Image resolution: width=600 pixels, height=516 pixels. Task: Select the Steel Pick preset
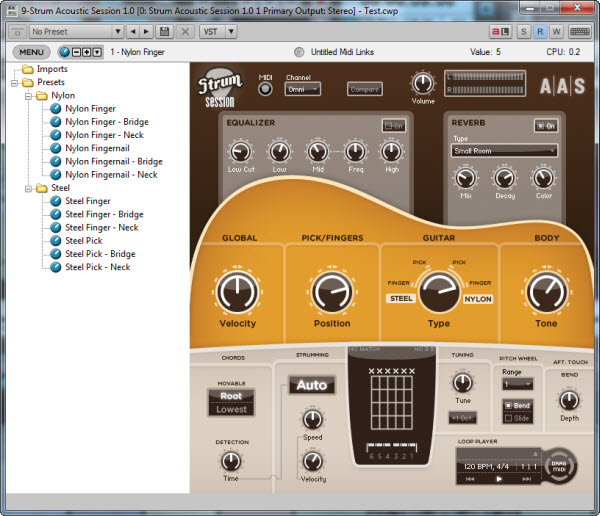coord(83,241)
